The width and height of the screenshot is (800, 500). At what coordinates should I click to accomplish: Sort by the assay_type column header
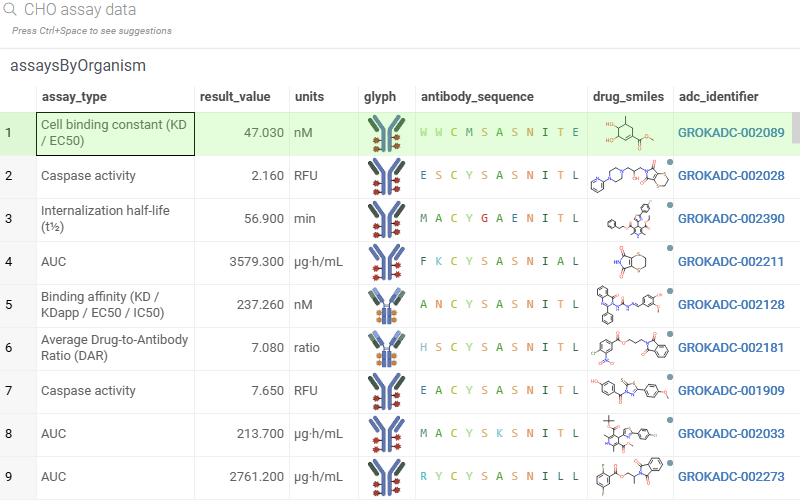(x=74, y=97)
